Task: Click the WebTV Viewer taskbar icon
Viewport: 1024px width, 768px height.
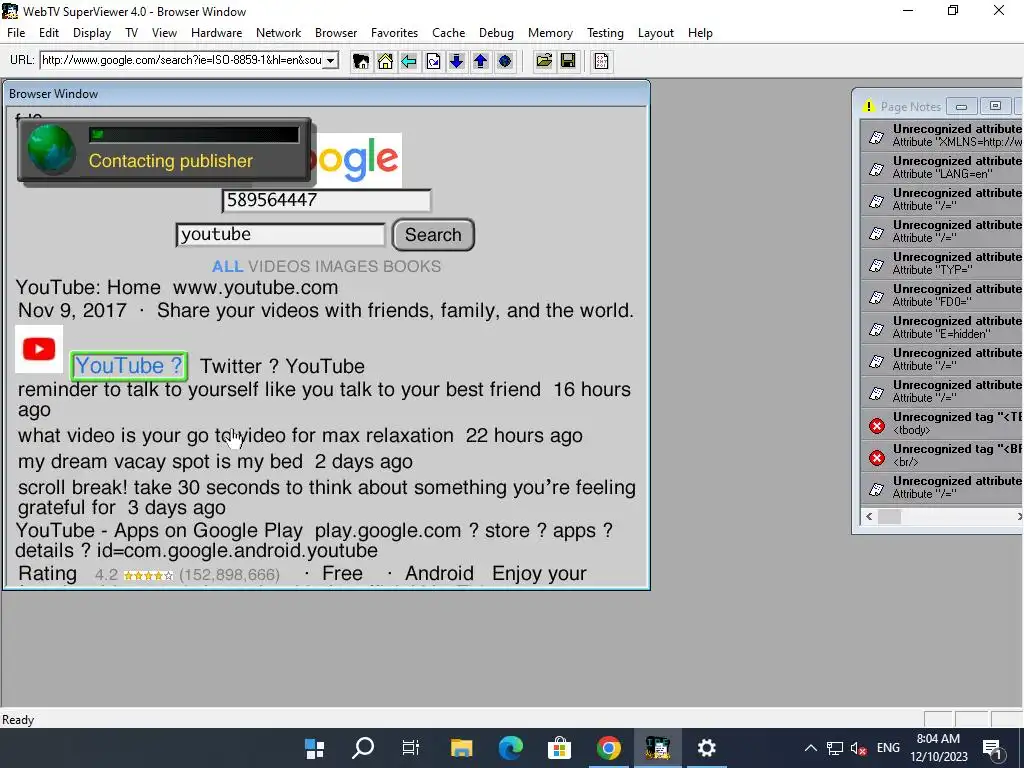Action: click(x=658, y=748)
